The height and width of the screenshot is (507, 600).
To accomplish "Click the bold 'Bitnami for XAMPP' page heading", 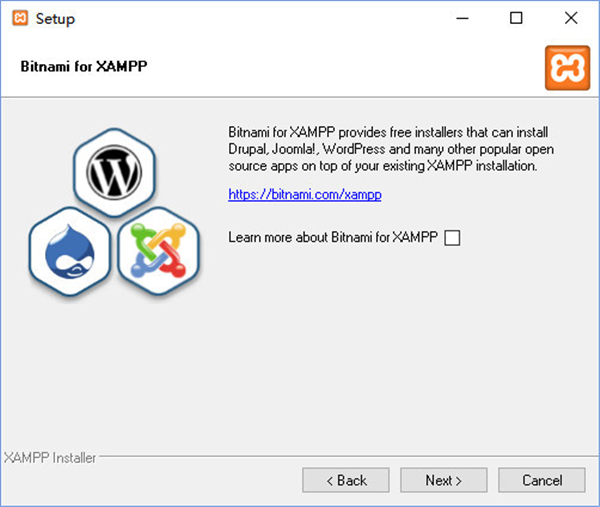I will pos(85,67).
